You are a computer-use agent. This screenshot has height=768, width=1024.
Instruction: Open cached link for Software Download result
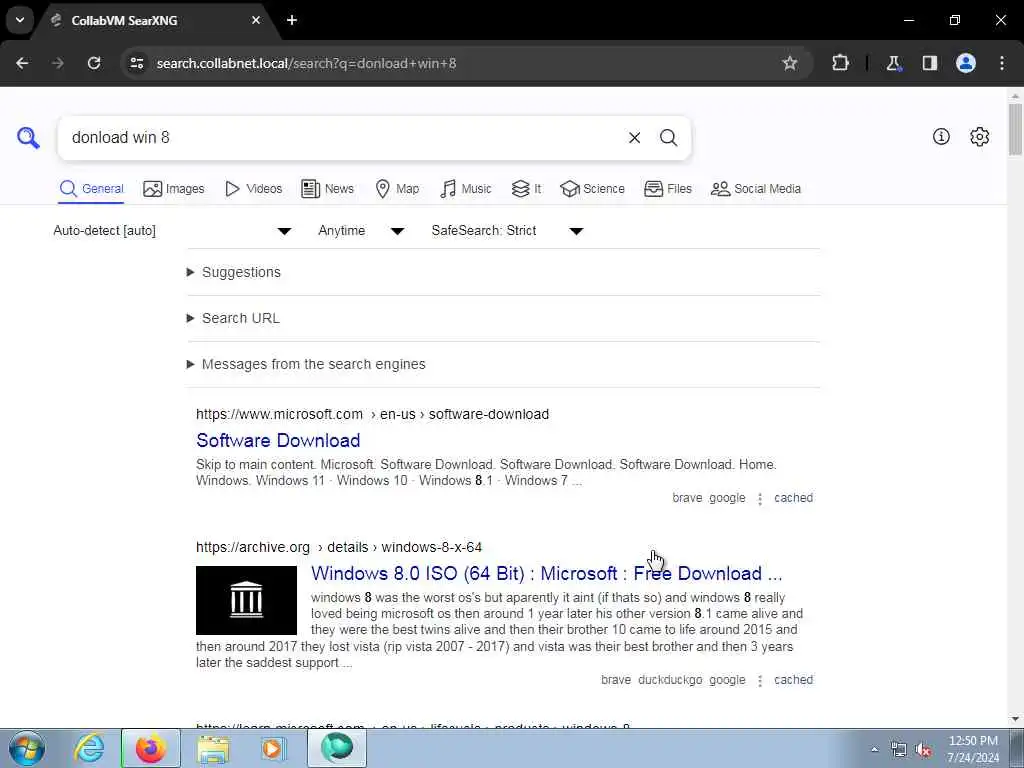click(793, 498)
